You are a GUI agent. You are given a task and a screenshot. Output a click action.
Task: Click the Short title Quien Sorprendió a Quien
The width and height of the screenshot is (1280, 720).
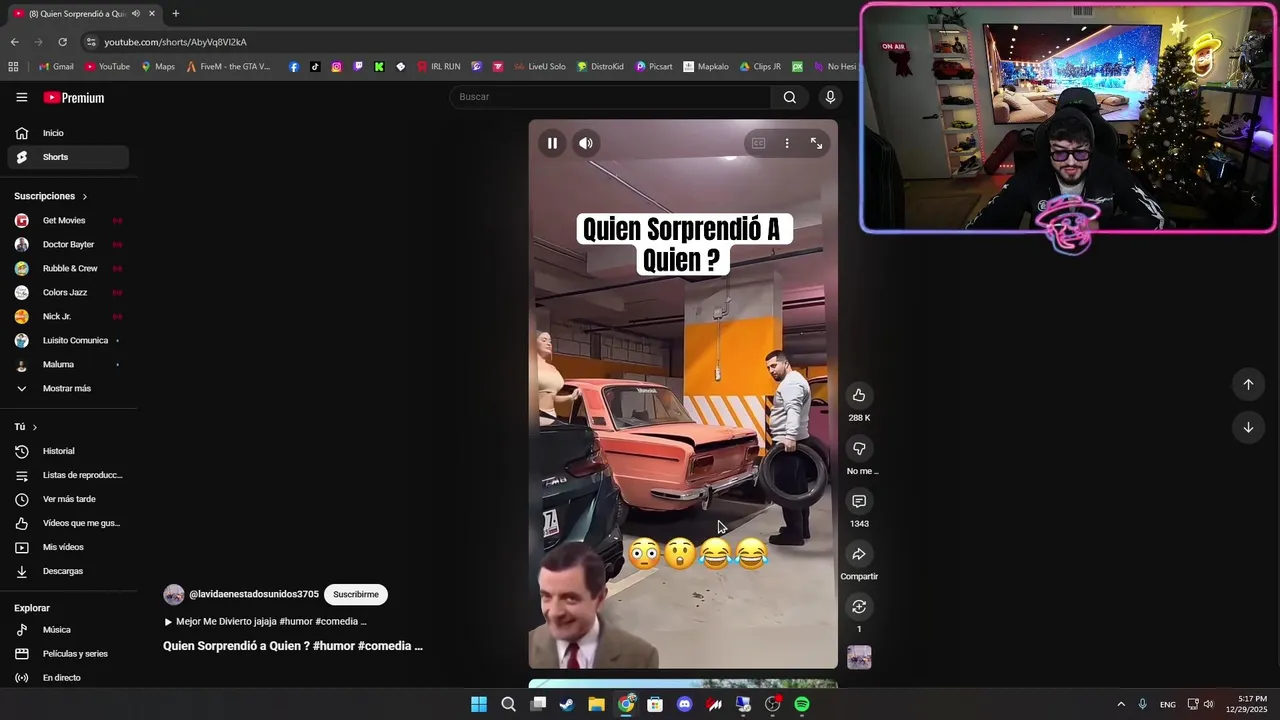click(x=293, y=646)
